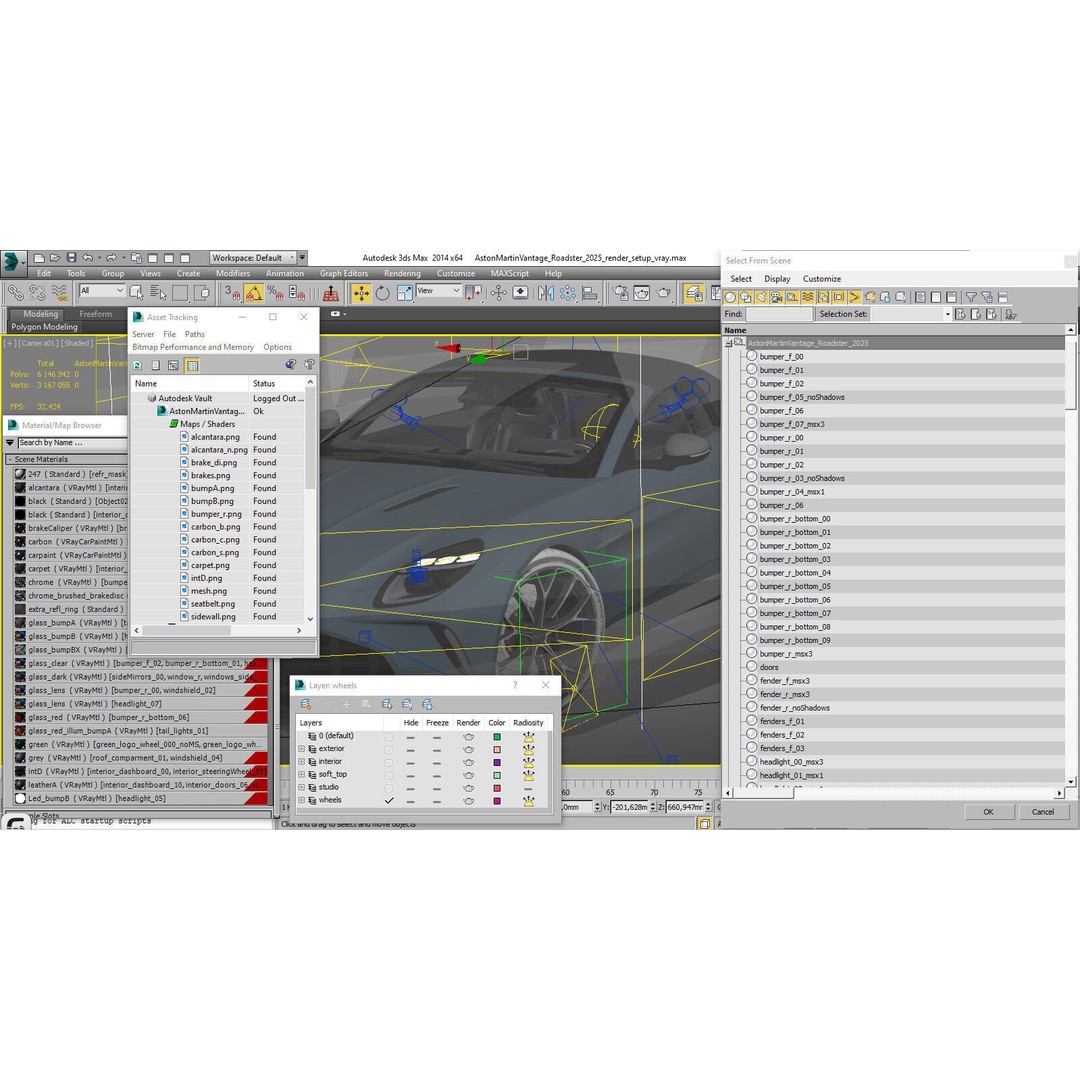Click the Find input field in Select From Scene

779,314
